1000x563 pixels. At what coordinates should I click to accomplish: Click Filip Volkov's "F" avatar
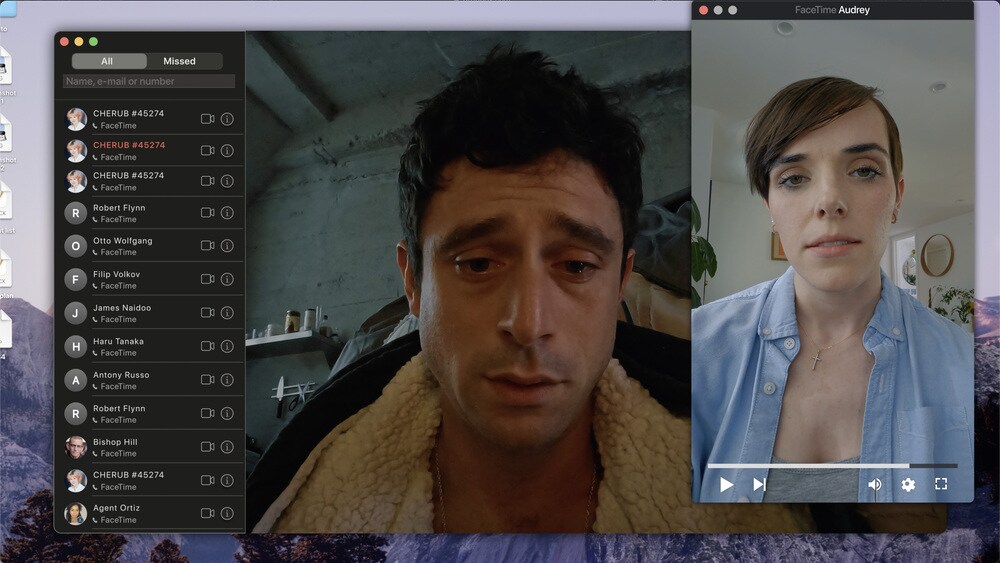click(75, 279)
